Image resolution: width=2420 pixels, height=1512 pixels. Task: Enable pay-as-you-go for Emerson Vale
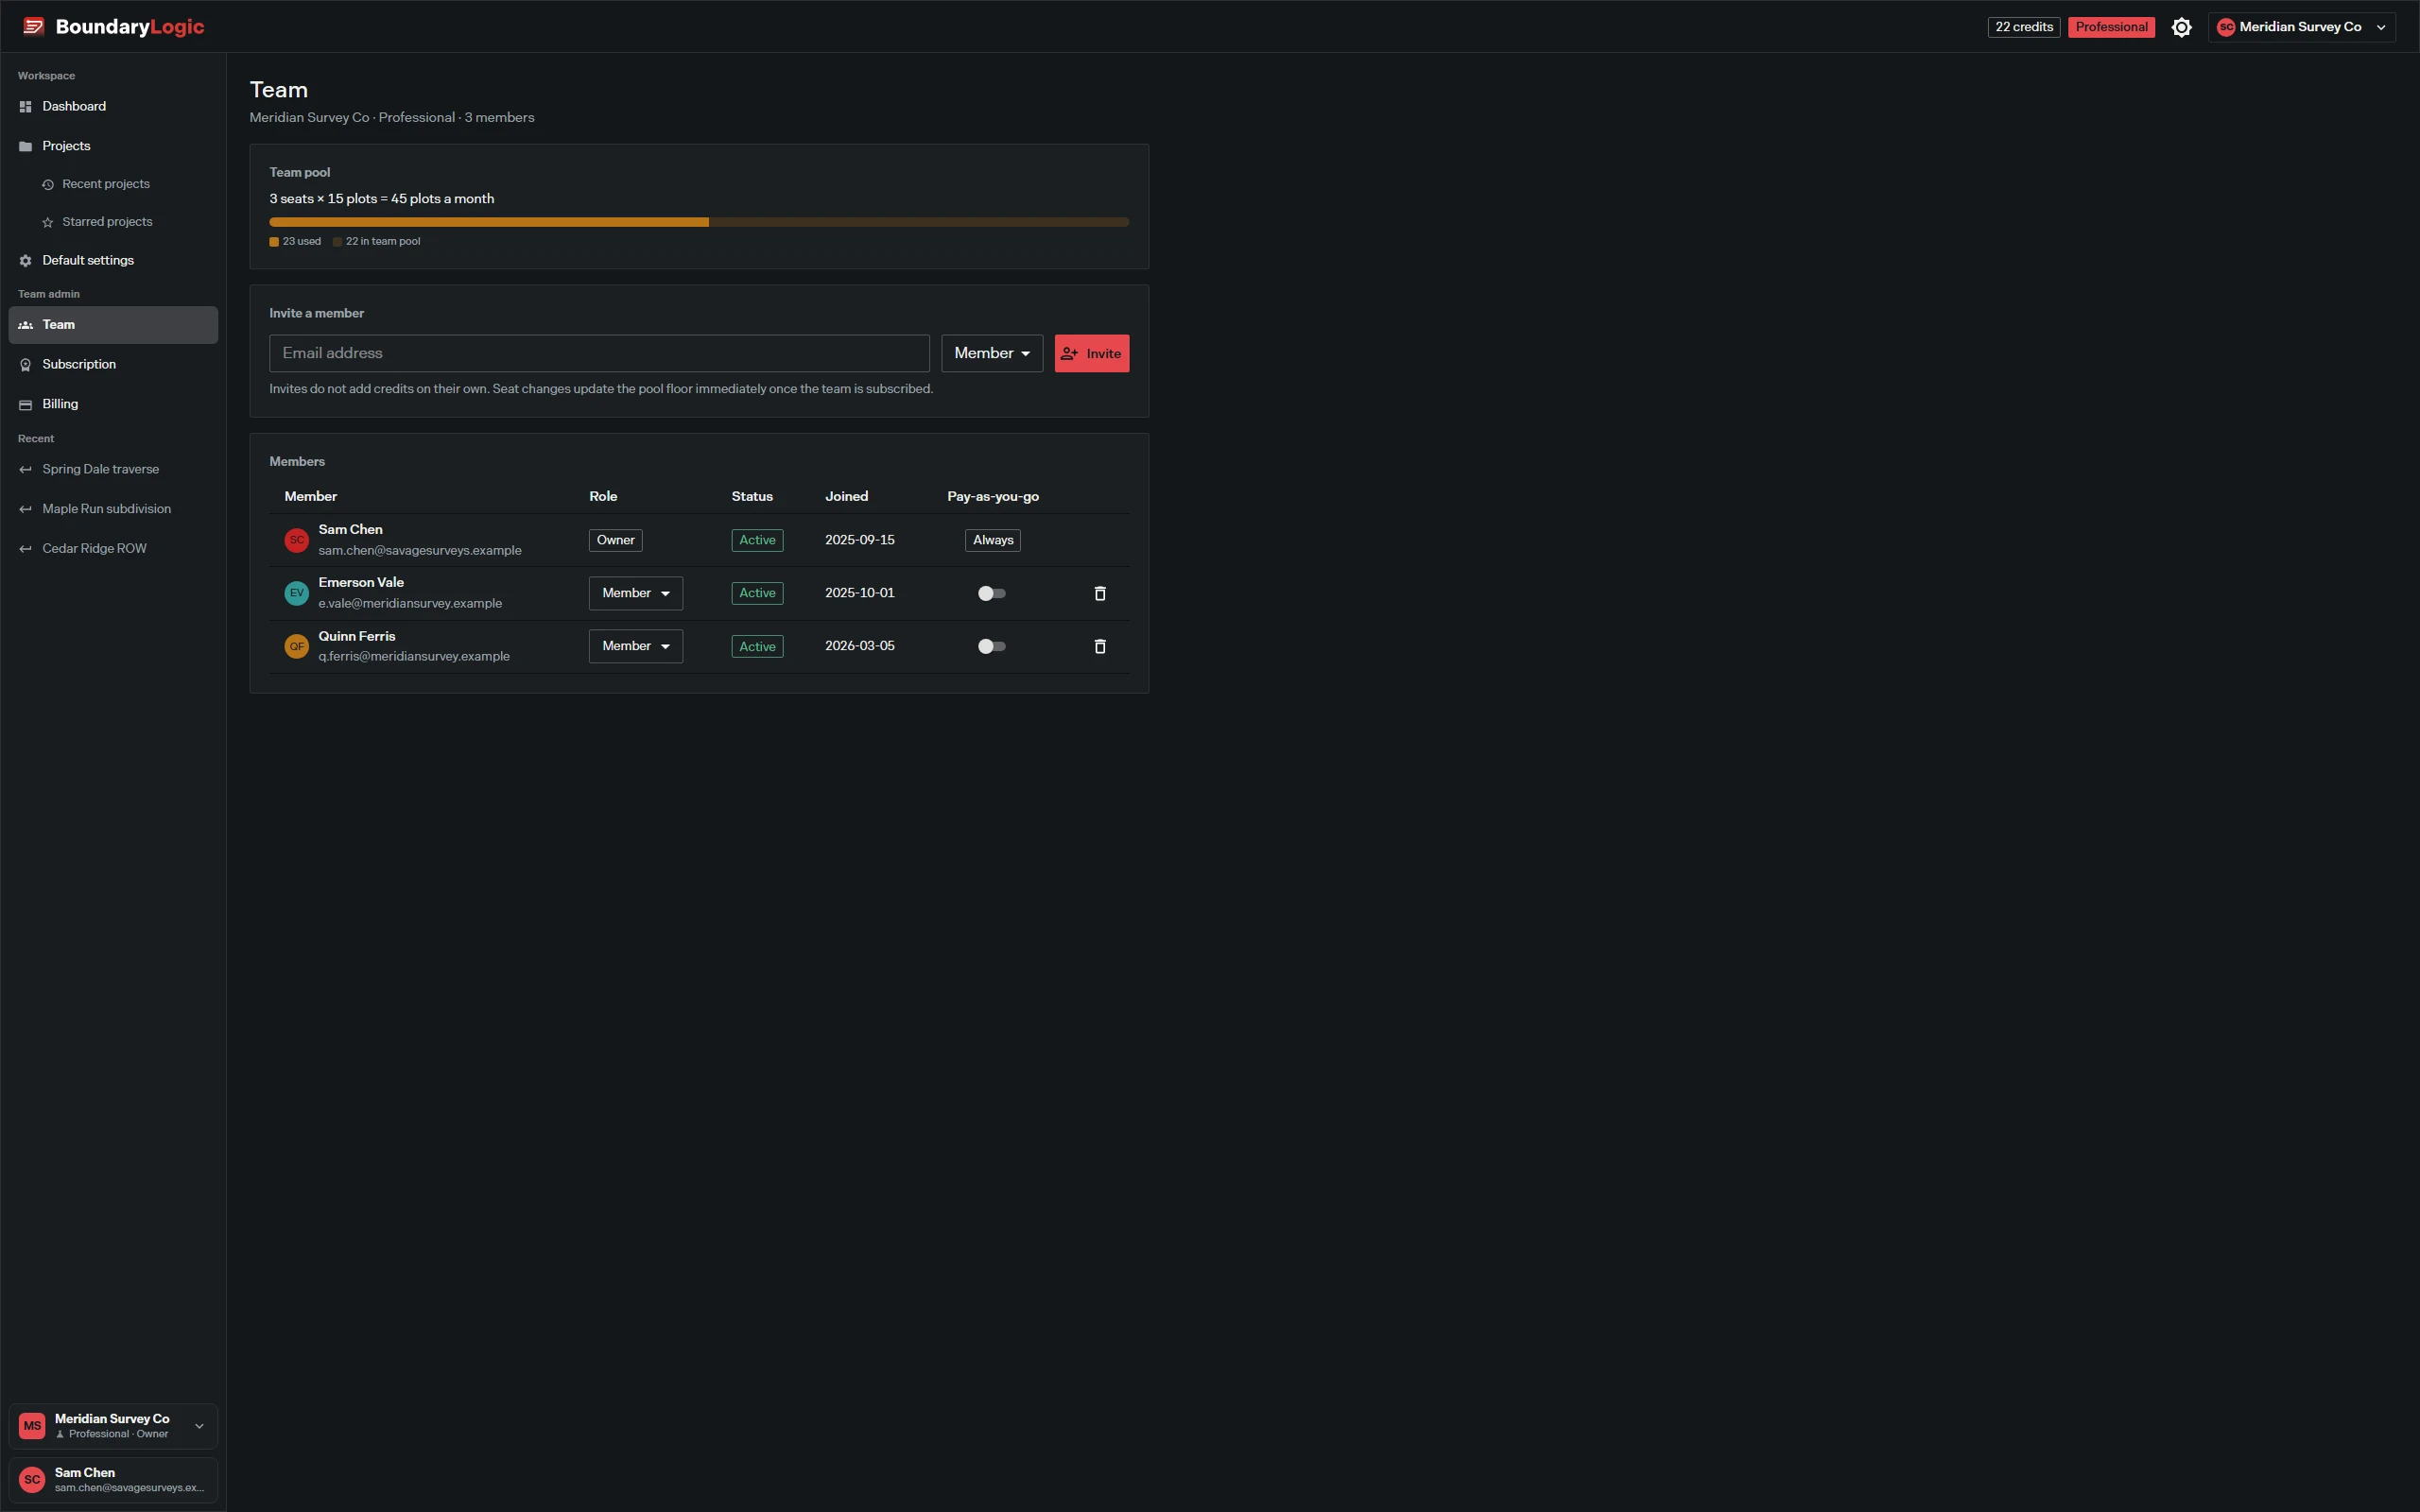(991, 593)
